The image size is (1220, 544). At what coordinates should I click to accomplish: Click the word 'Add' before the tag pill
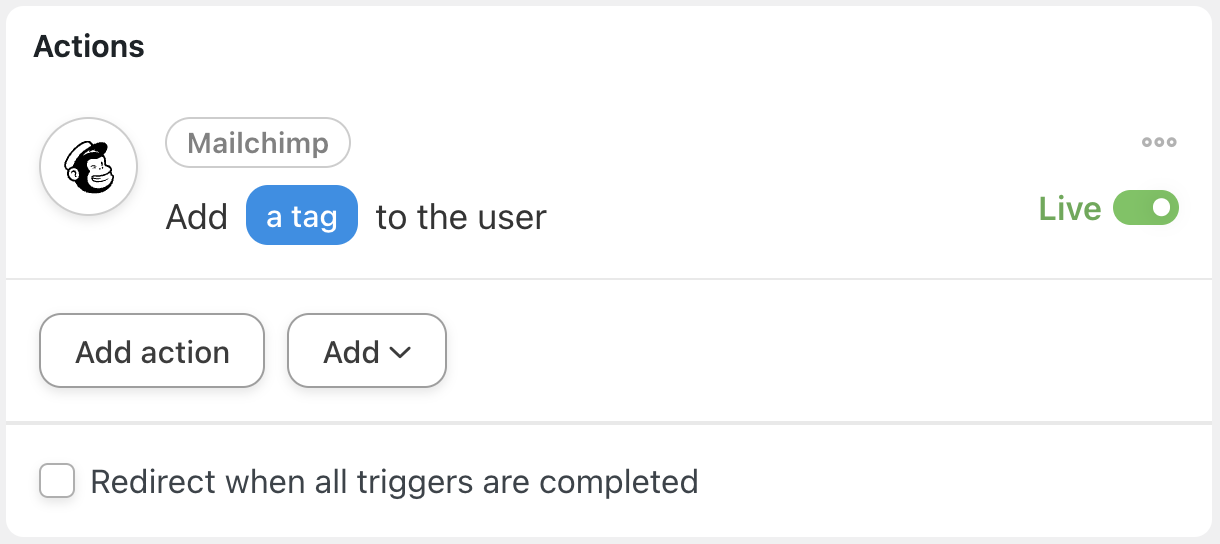coord(196,217)
